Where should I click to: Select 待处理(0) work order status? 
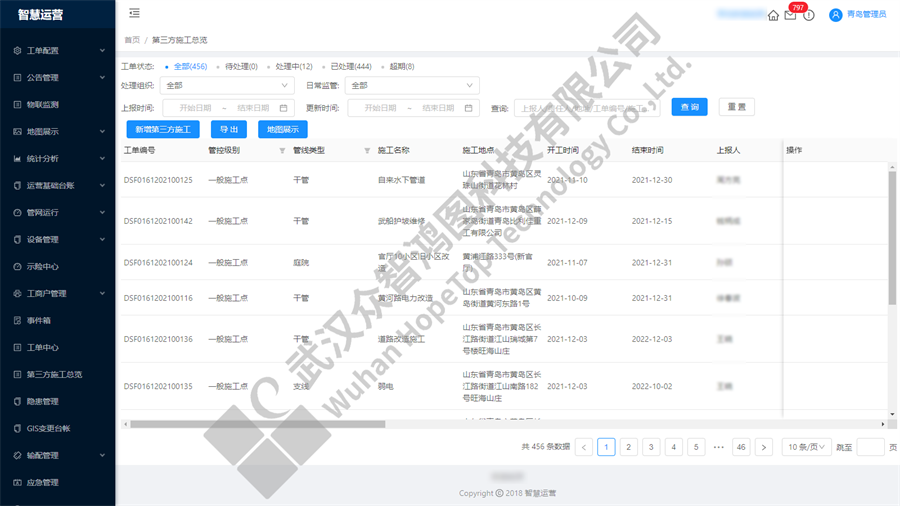point(241,67)
